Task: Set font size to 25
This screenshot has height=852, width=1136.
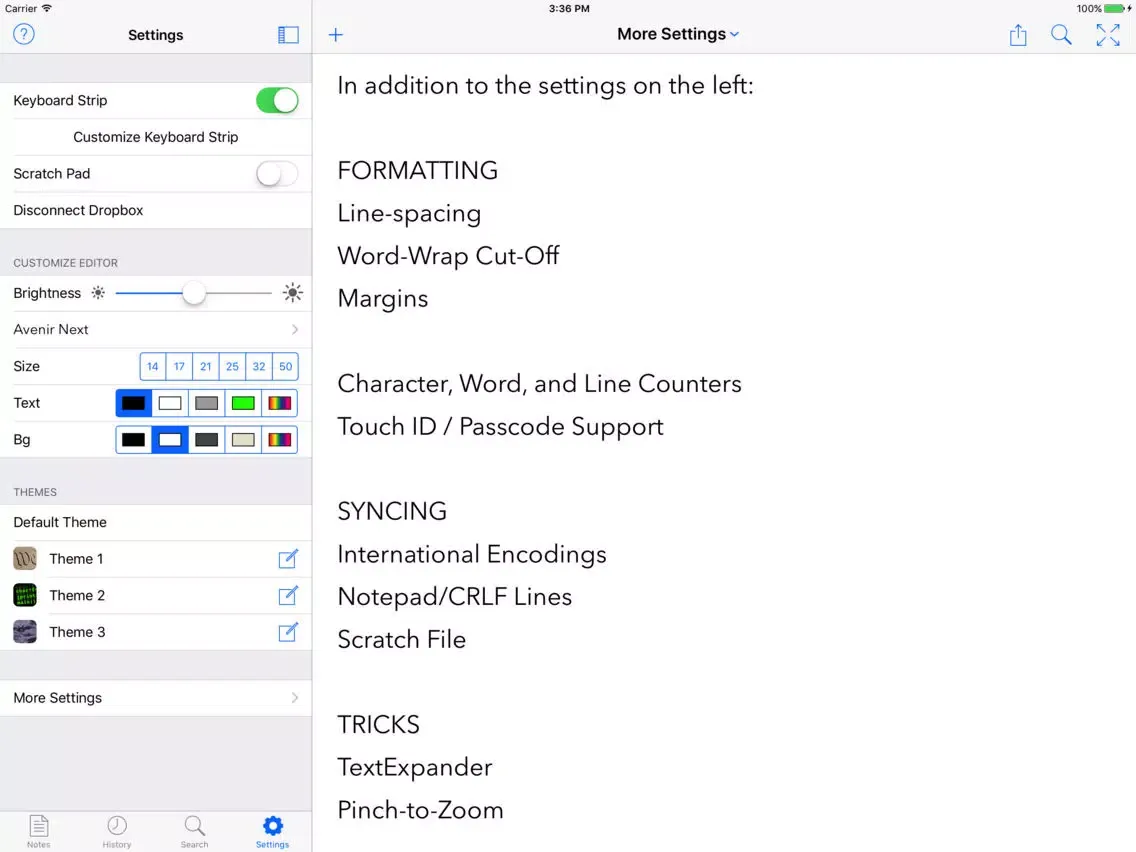Action: [232, 367]
